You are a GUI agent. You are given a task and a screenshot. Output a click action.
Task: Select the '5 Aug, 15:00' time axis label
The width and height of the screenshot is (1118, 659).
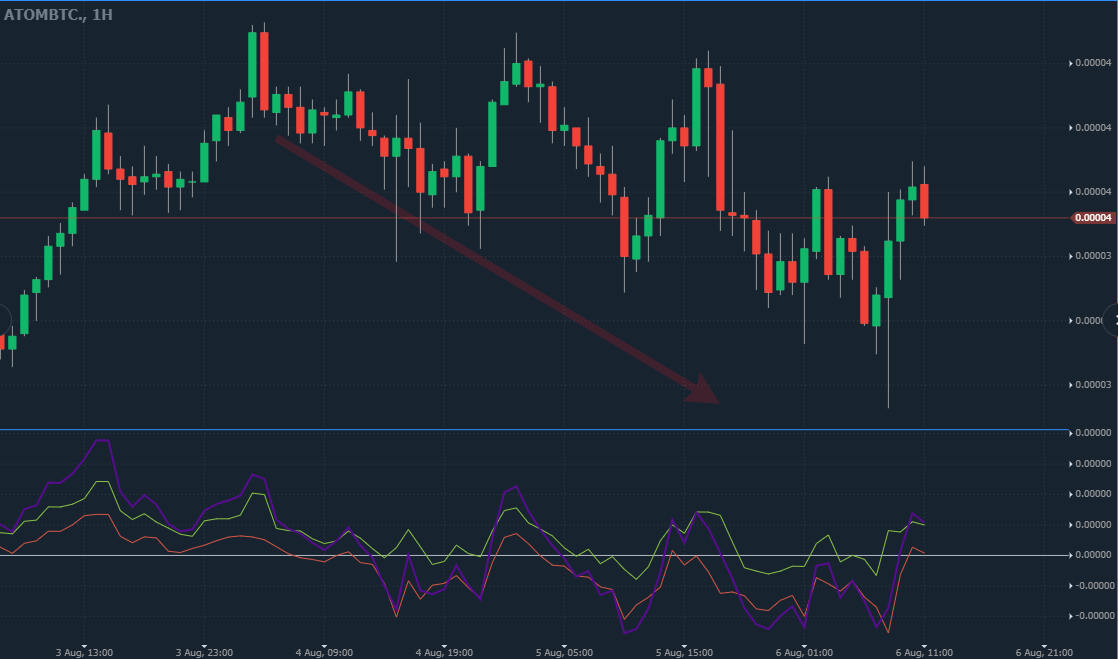[x=684, y=652]
